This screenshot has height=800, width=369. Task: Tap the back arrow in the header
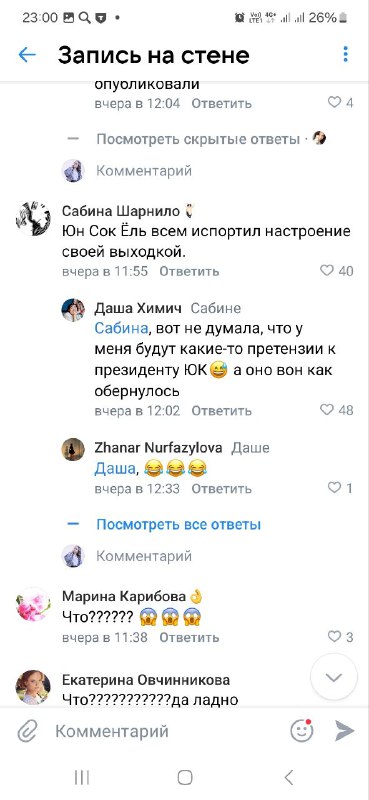coord(27,55)
